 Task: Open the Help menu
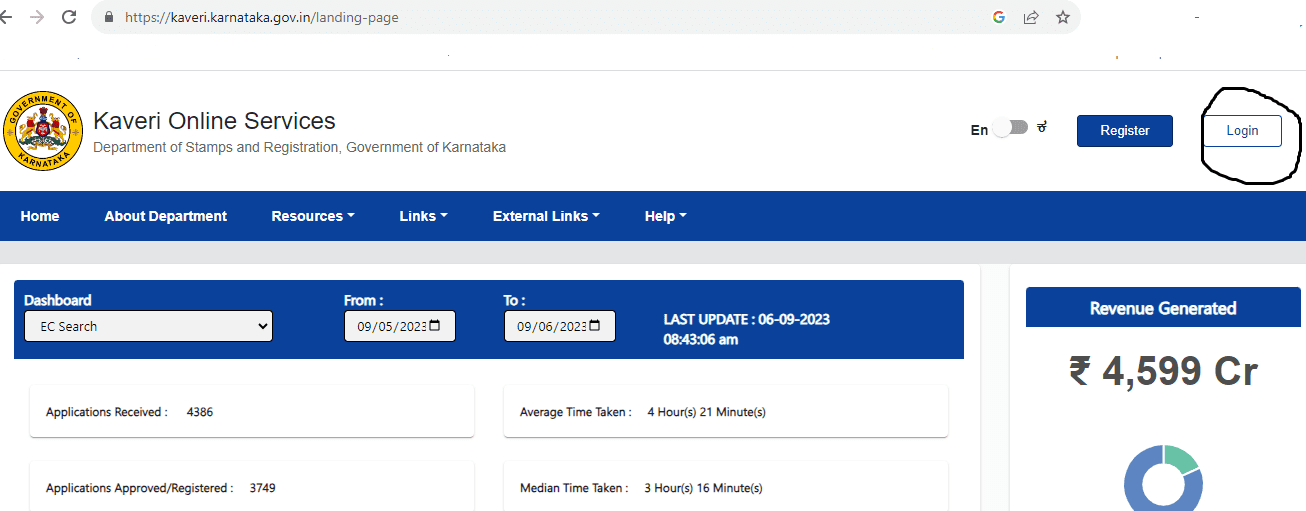(665, 216)
